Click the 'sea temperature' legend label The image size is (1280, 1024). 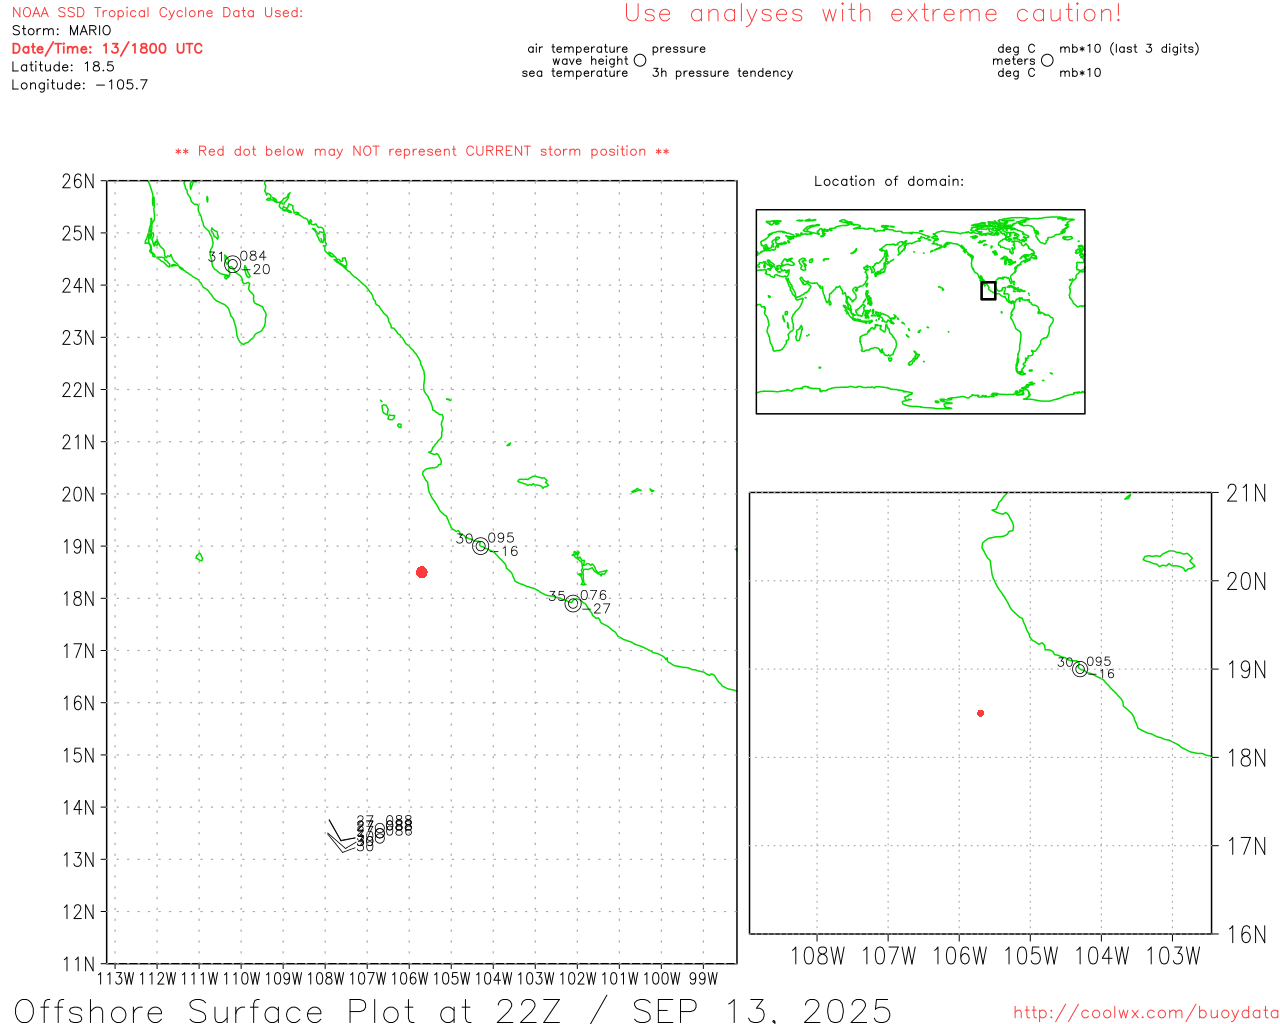(x=575, y=73)
